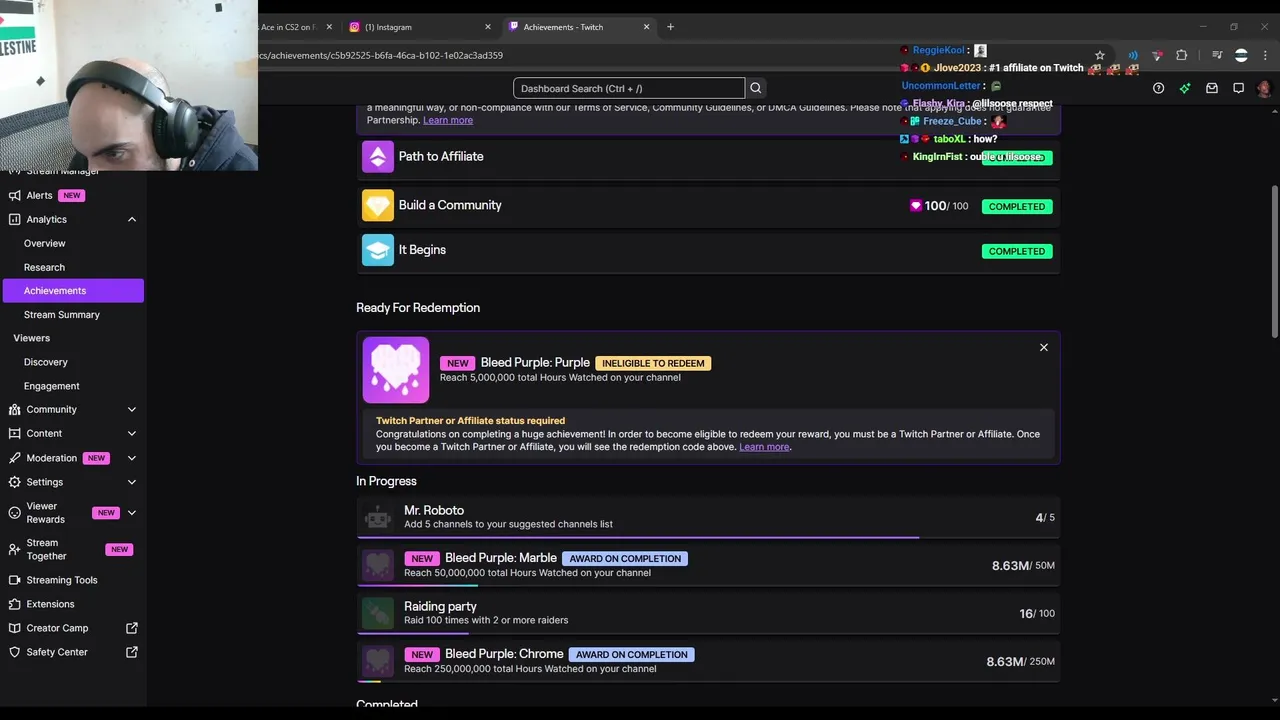Image resolution: width=1280 pixels, height=720 pixels.
Task: Open Safety Center external link icon
Action: 132,652
